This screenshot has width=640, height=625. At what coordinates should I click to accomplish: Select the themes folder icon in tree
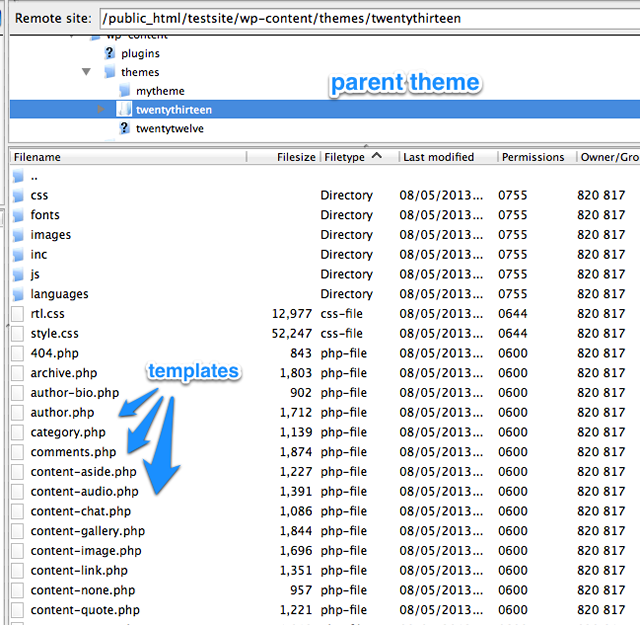(x=109, y=72)
